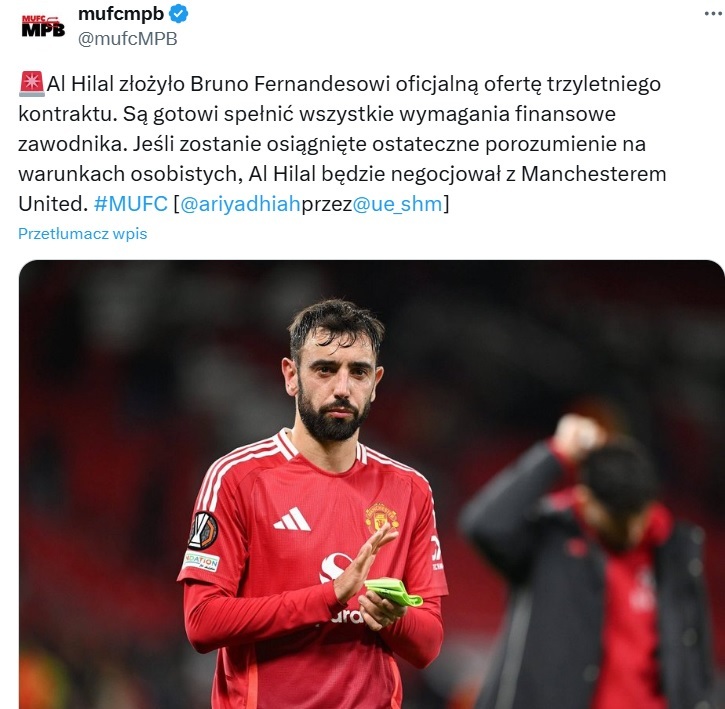Click the word 'Manchesterem' in the post text
Screen dimensions: 725x709
pos(594,174)
